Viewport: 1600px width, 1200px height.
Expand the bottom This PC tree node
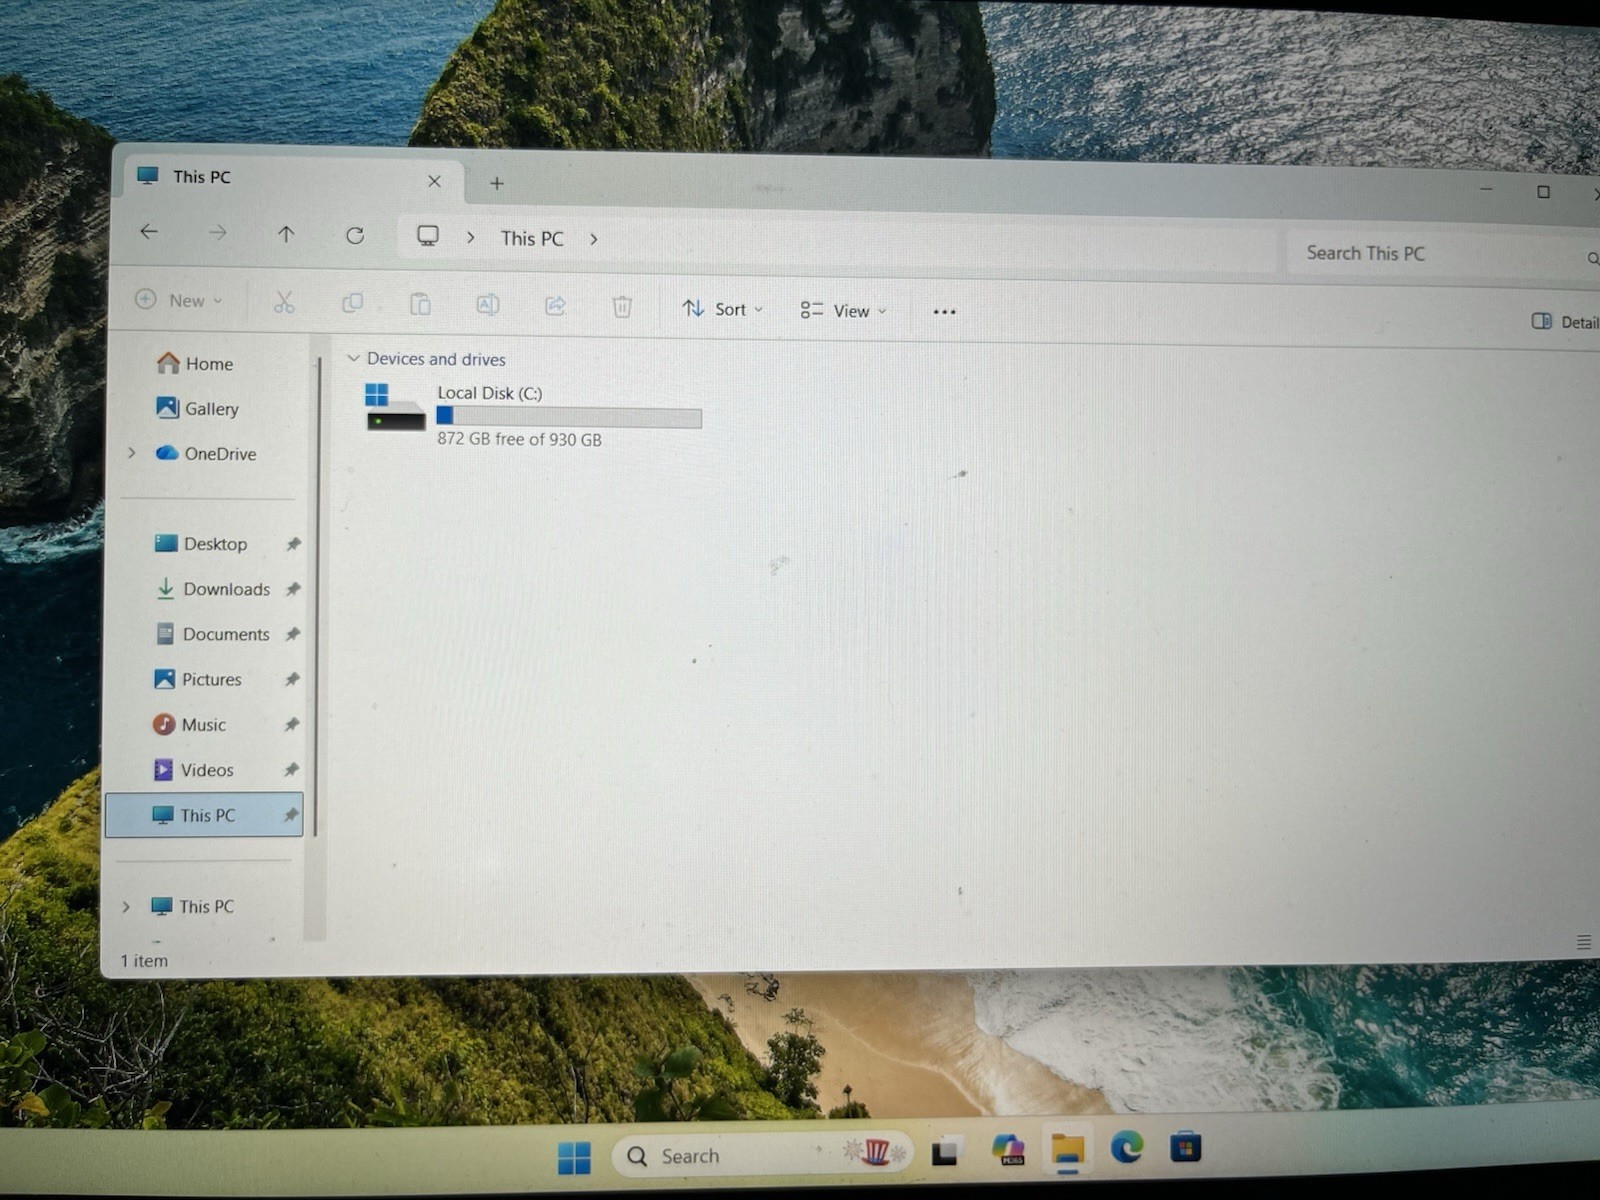126,907
